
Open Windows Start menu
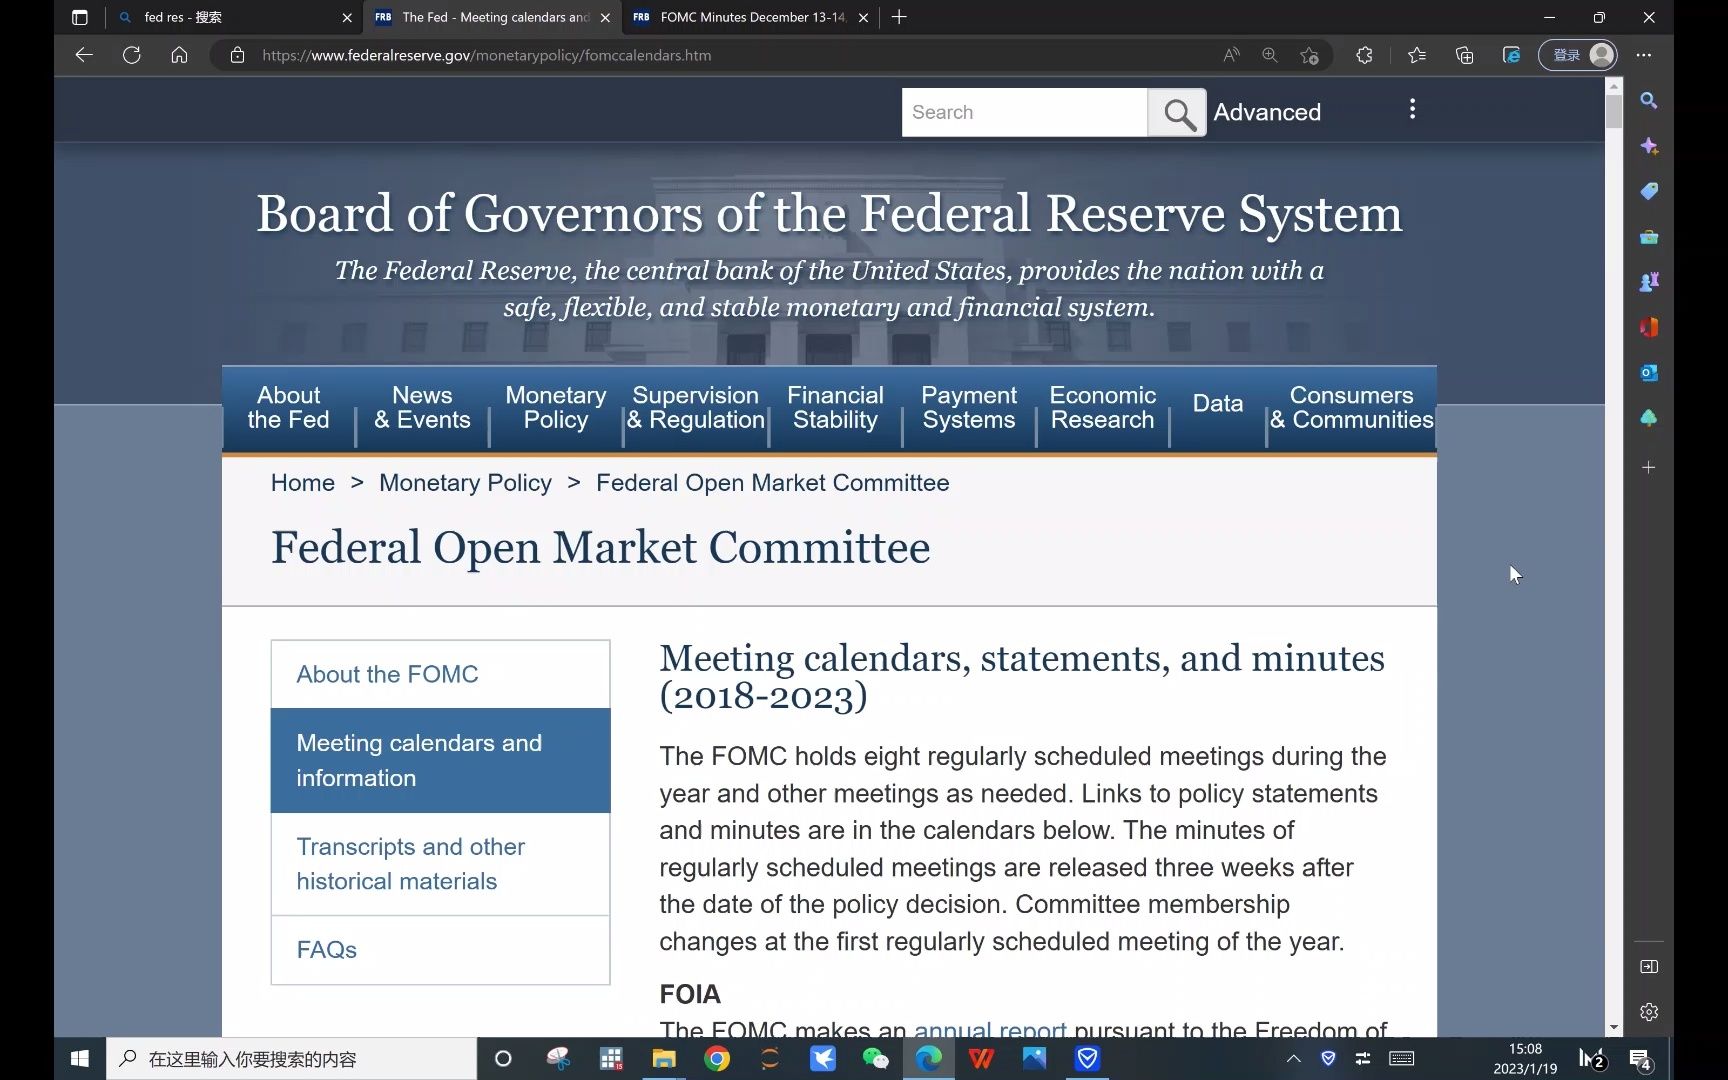pos(80,1058)
